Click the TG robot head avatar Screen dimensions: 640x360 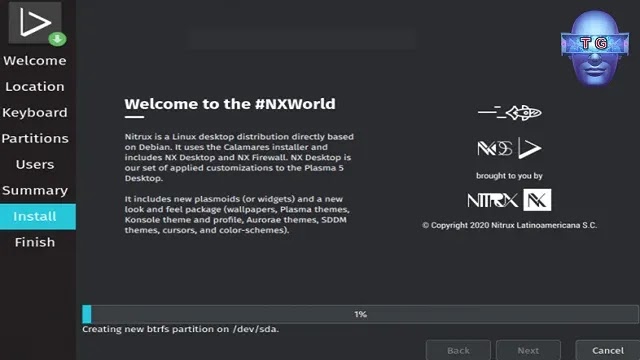point(595,48)
